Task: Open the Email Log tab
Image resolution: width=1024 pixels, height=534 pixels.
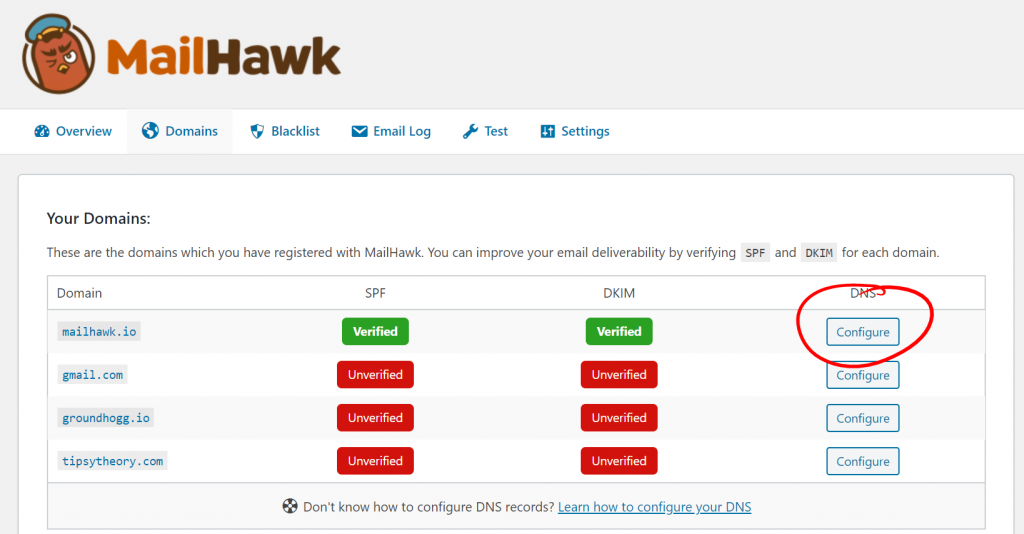Action: pyautogui.click(x=391, y=131)
